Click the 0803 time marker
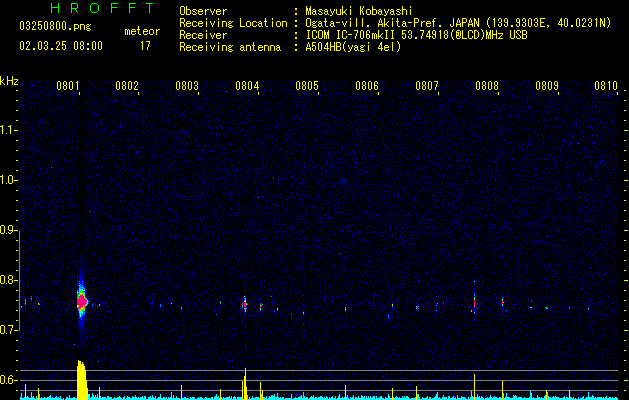629x400 pixels. tap(187, 86)
